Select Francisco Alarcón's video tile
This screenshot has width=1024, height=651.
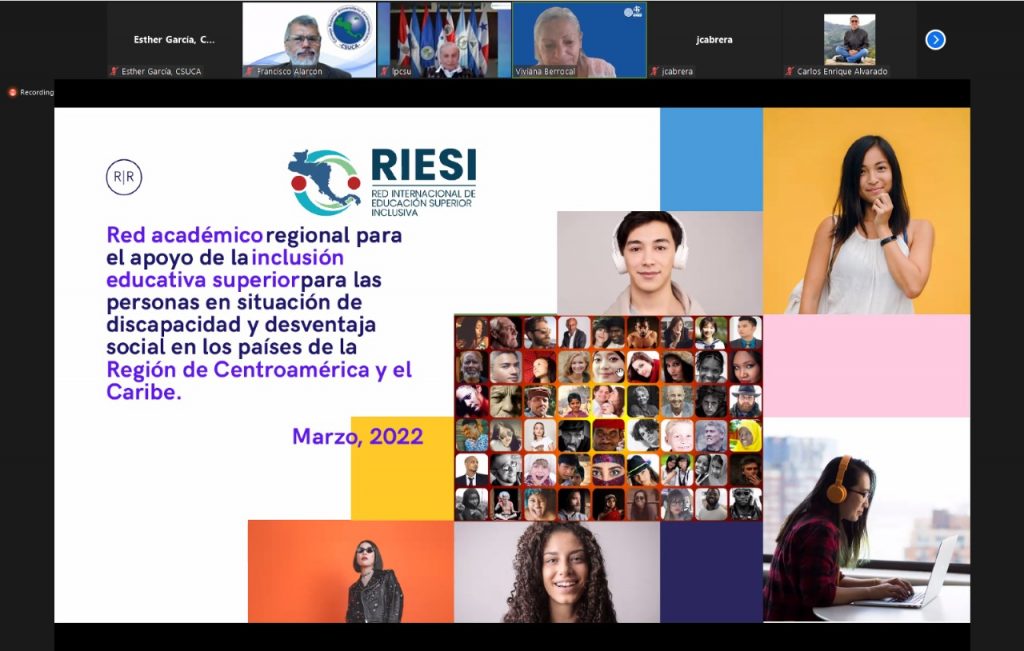pos(309,38)
